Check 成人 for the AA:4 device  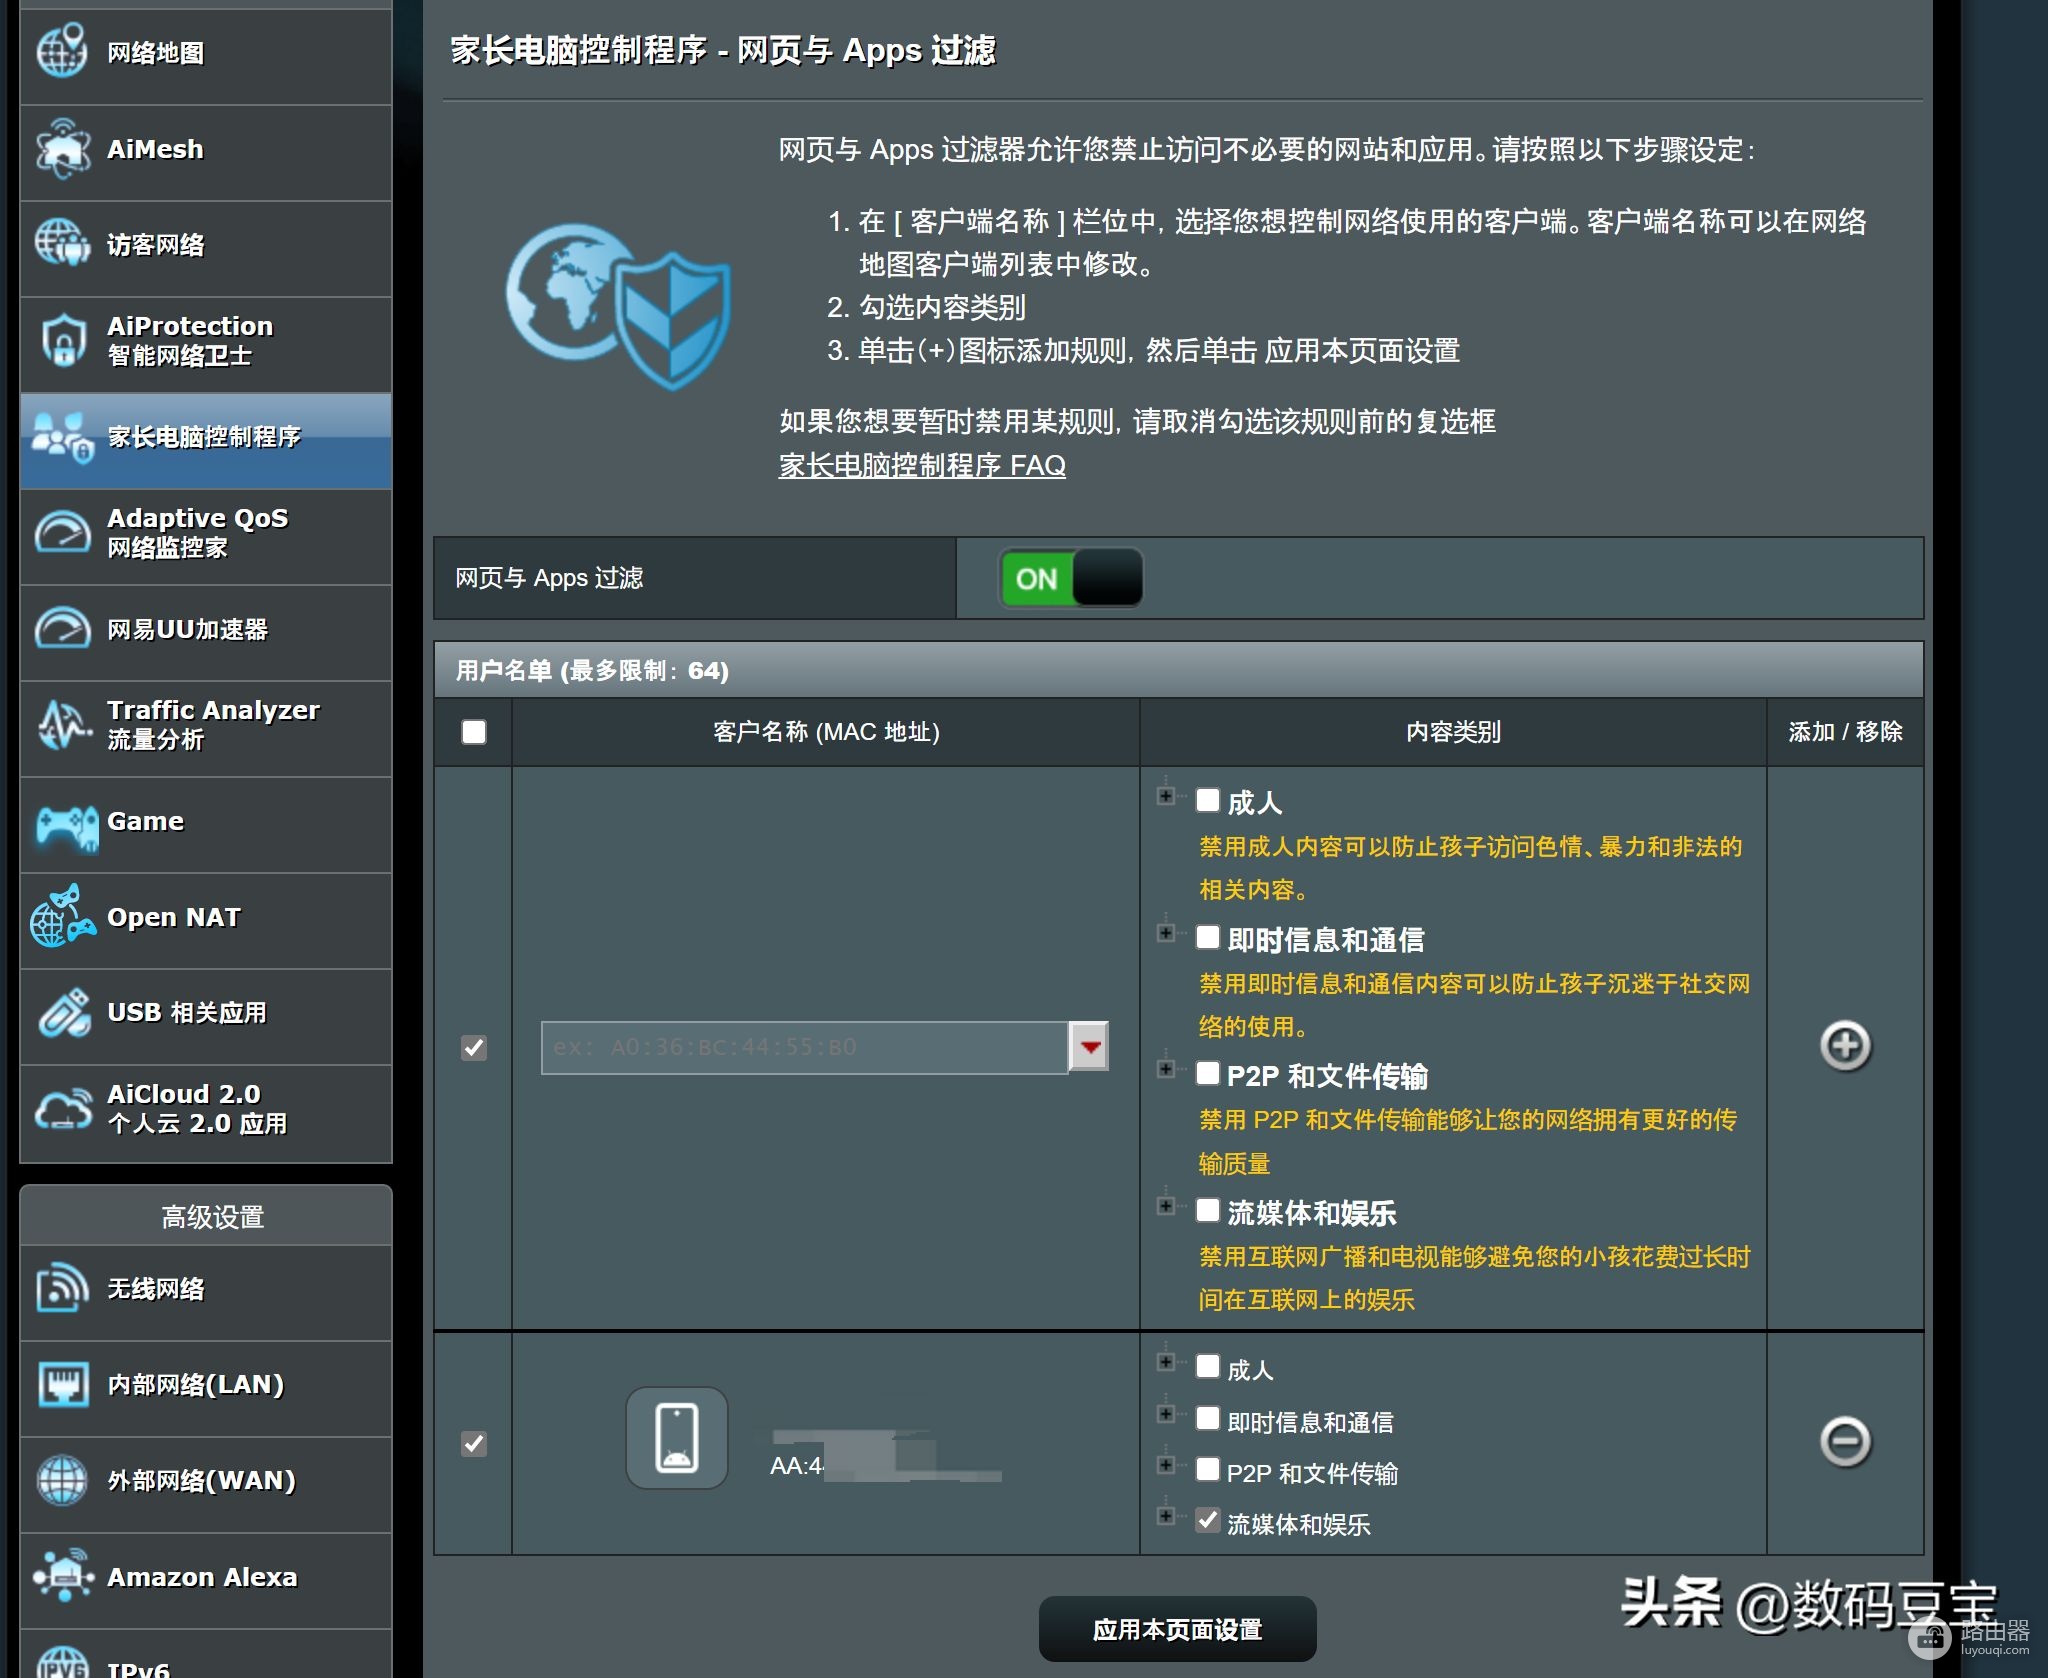[1208, 1366]
